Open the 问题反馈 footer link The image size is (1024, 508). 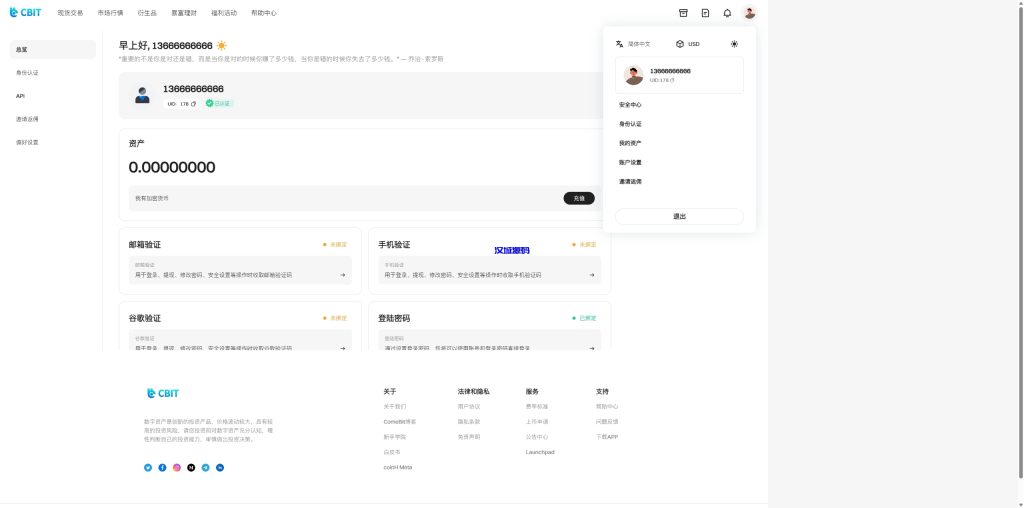pos(607,422)
